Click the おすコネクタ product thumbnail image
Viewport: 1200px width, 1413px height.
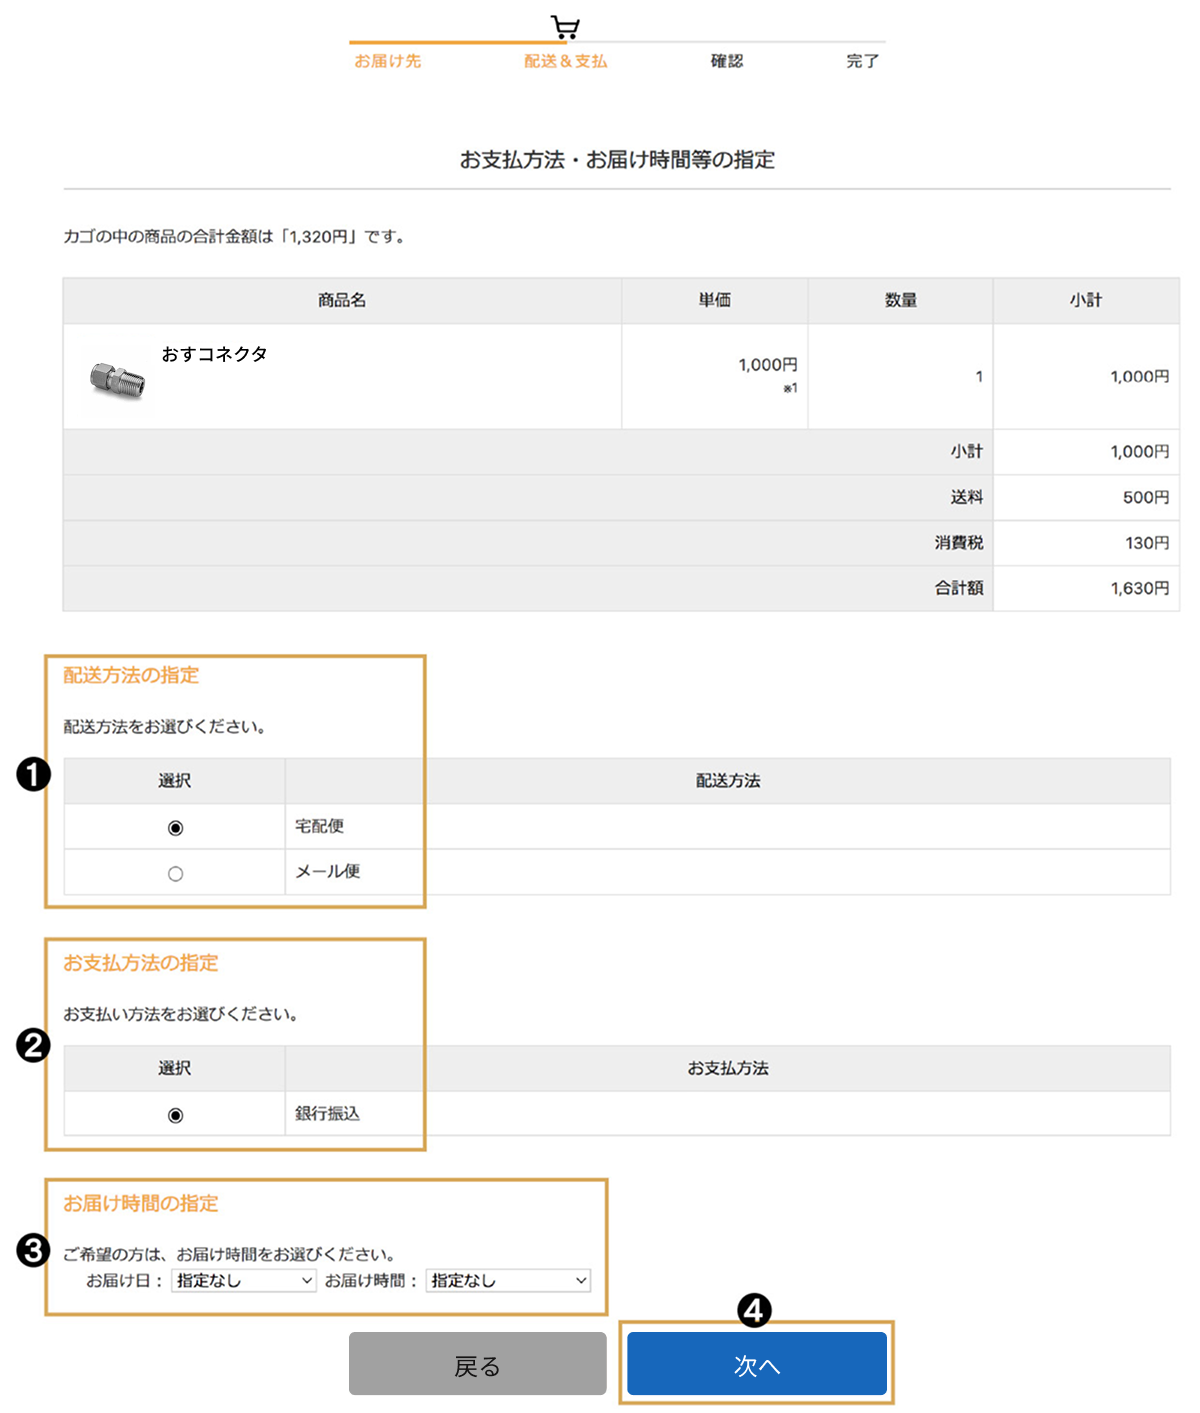point(117,380)
